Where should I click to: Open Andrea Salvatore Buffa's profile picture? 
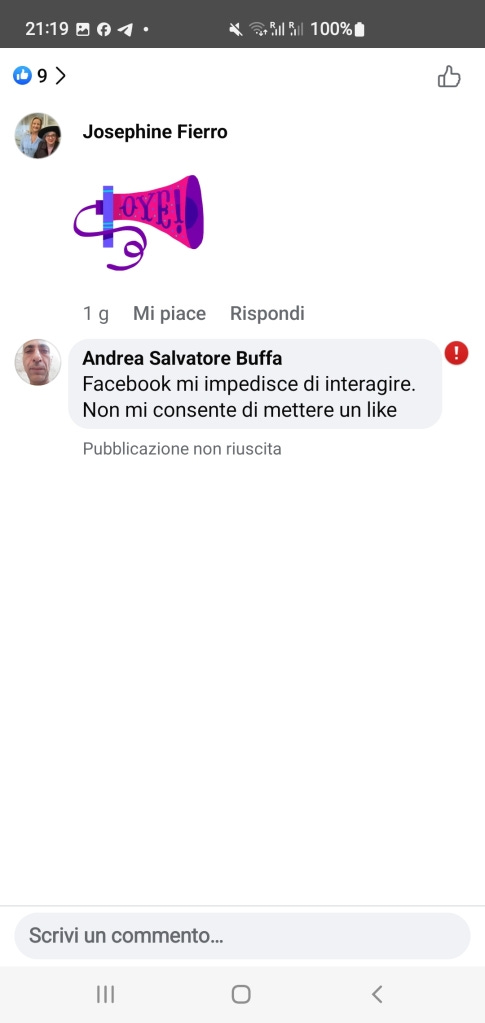[x=38, y=362]
